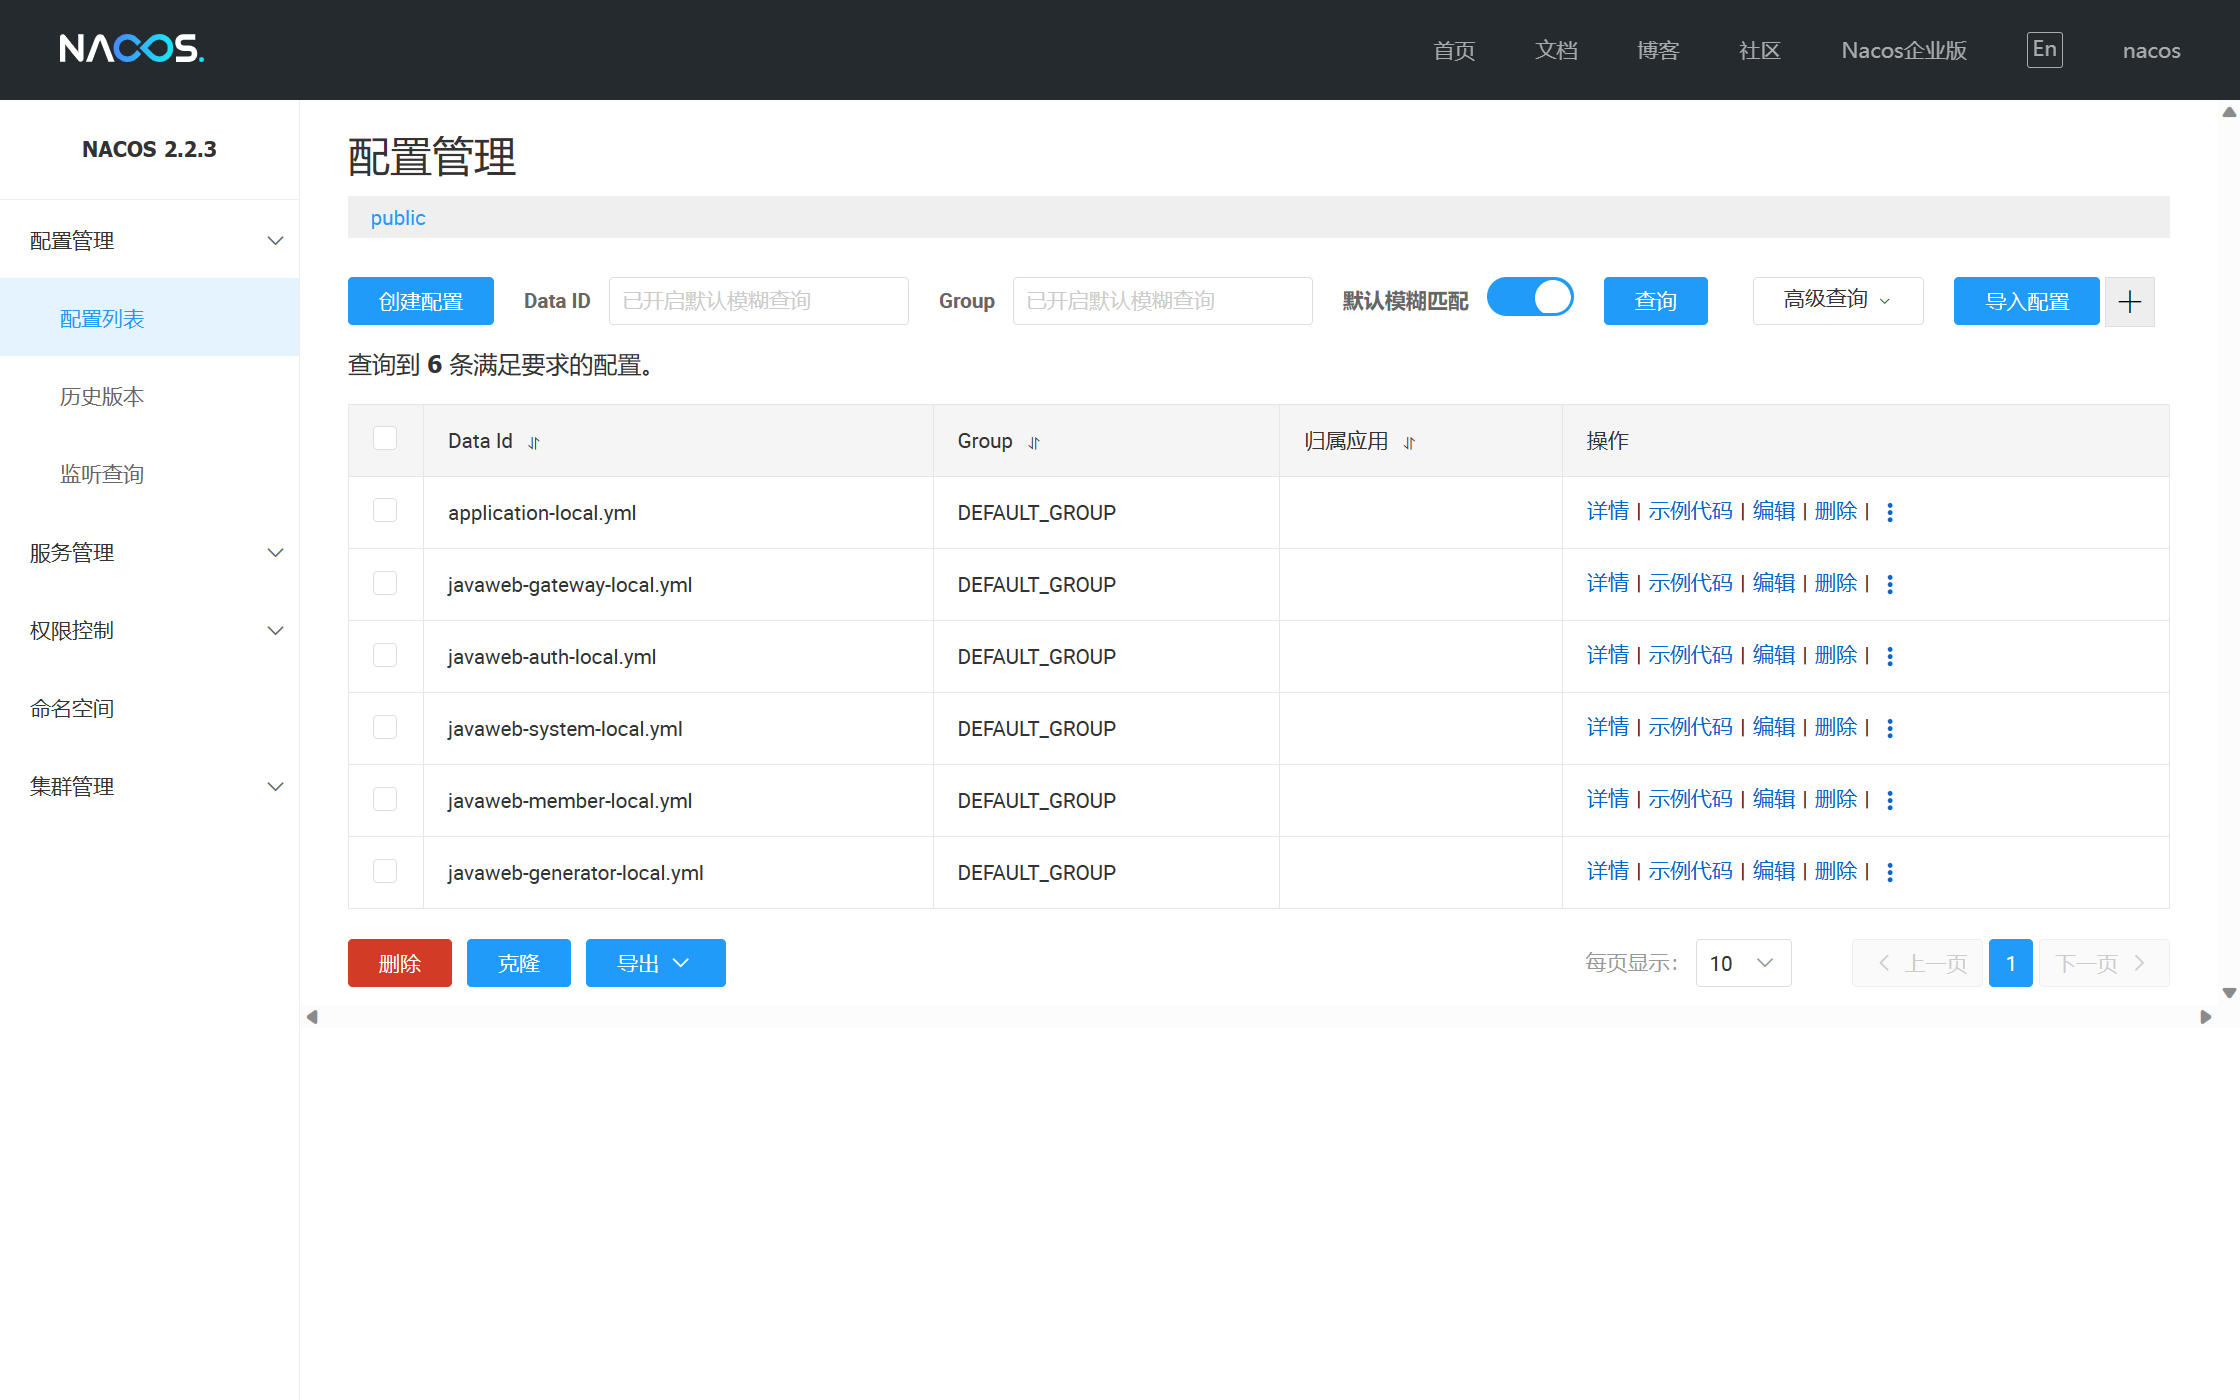Sort the table by Group column
This screenshot has height=1400, width=2240.
coord(1034,442)
